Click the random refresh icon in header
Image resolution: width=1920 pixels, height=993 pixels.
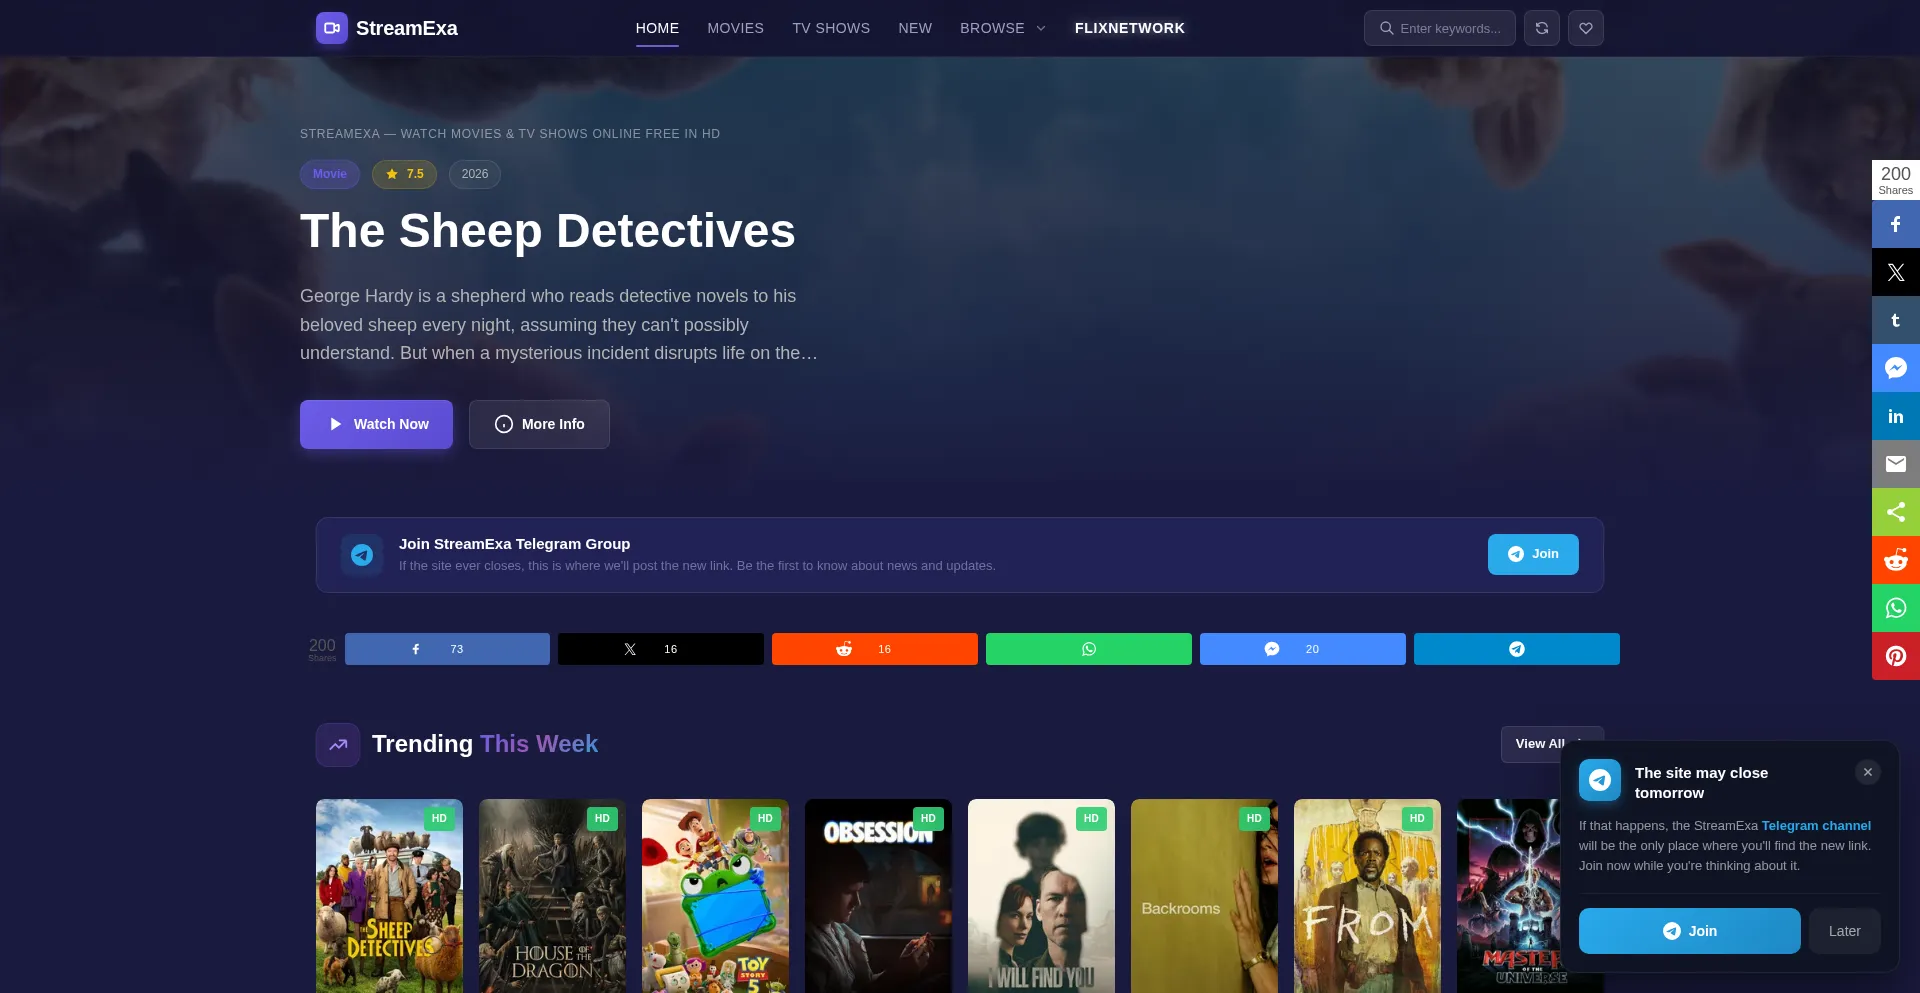1542,28
